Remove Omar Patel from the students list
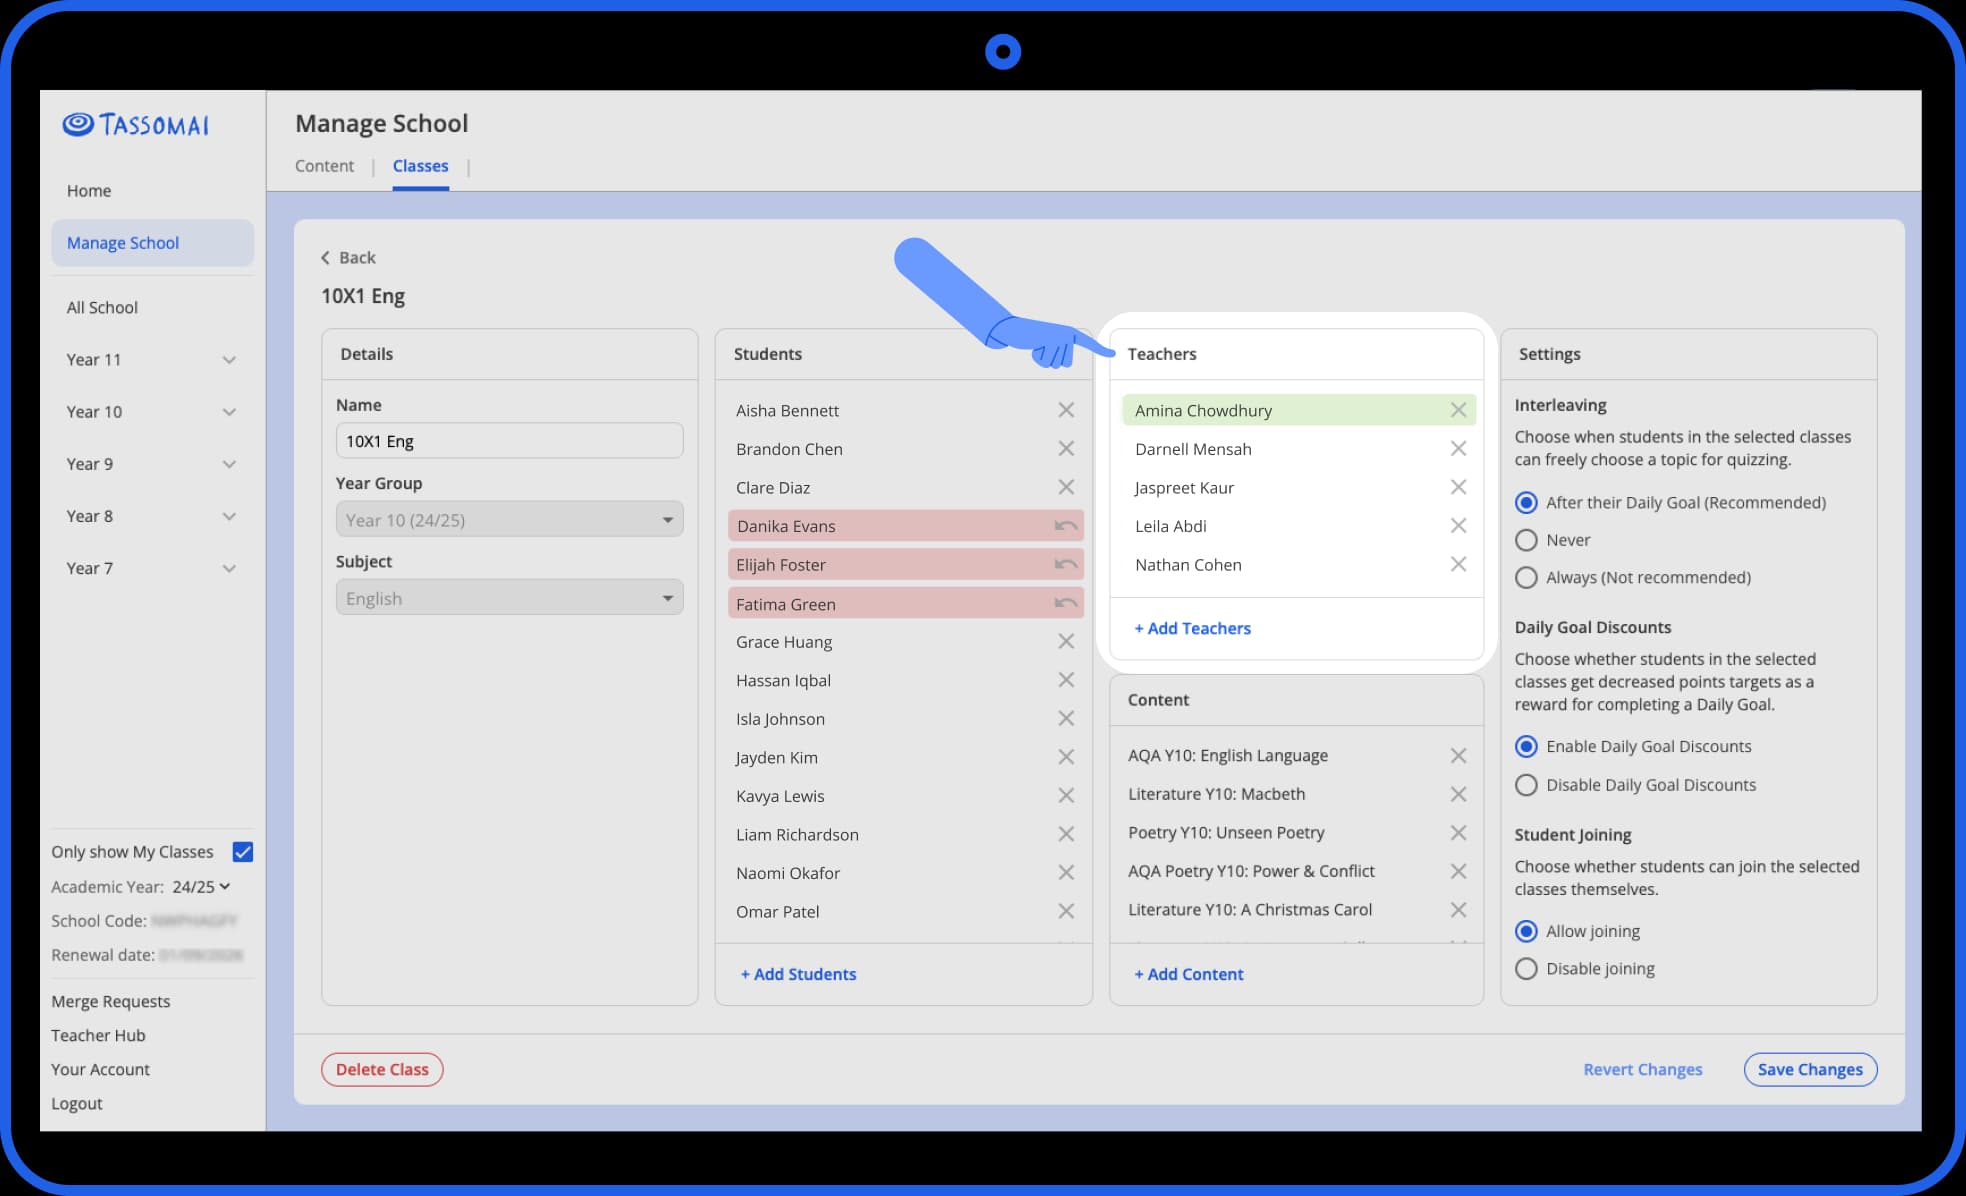 (1066, 911)
